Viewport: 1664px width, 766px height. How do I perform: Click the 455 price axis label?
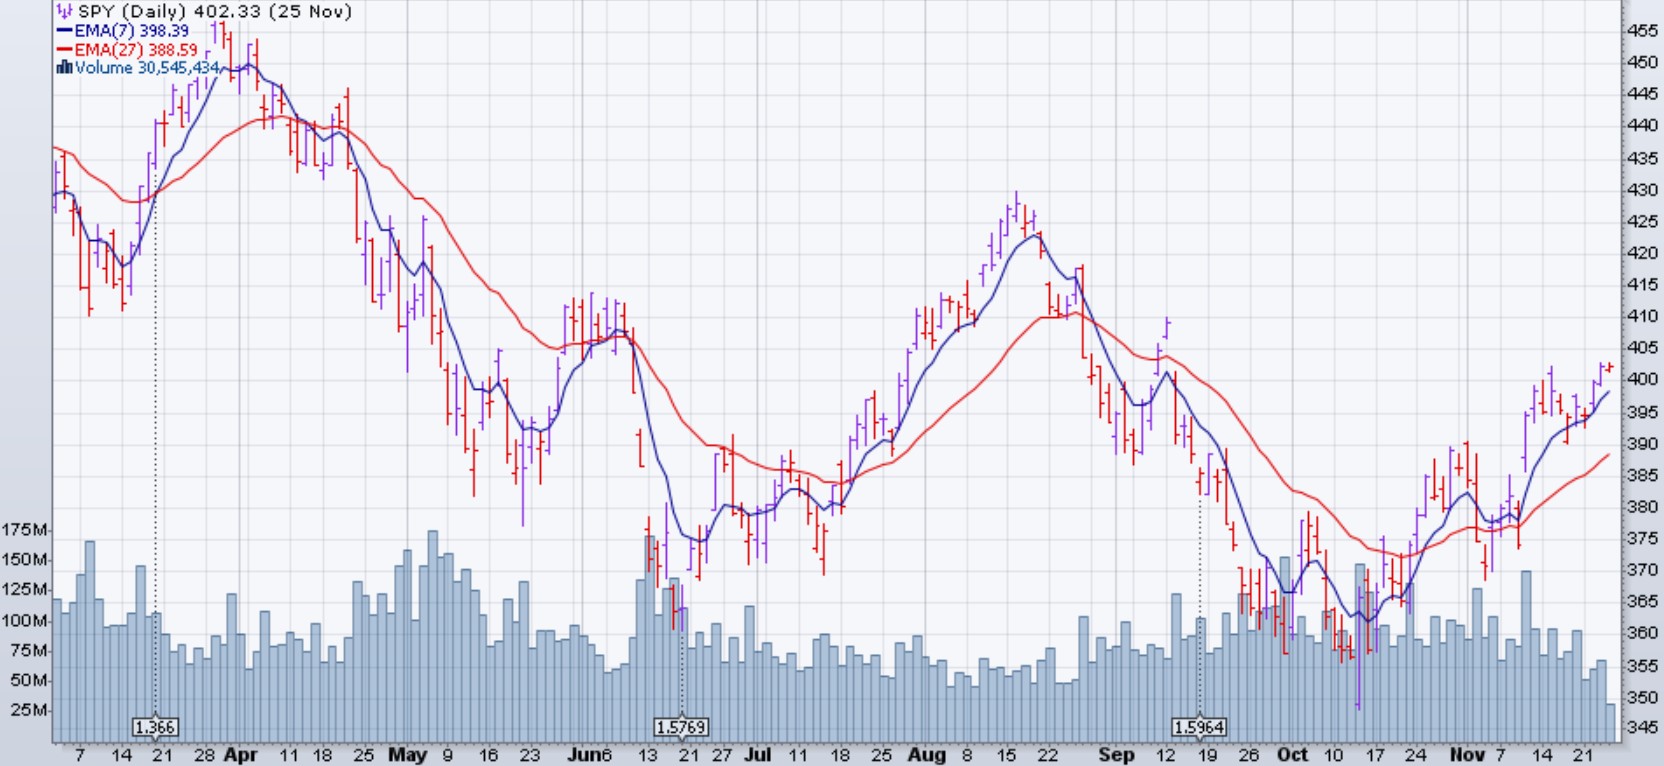[x=1642, y=31]
